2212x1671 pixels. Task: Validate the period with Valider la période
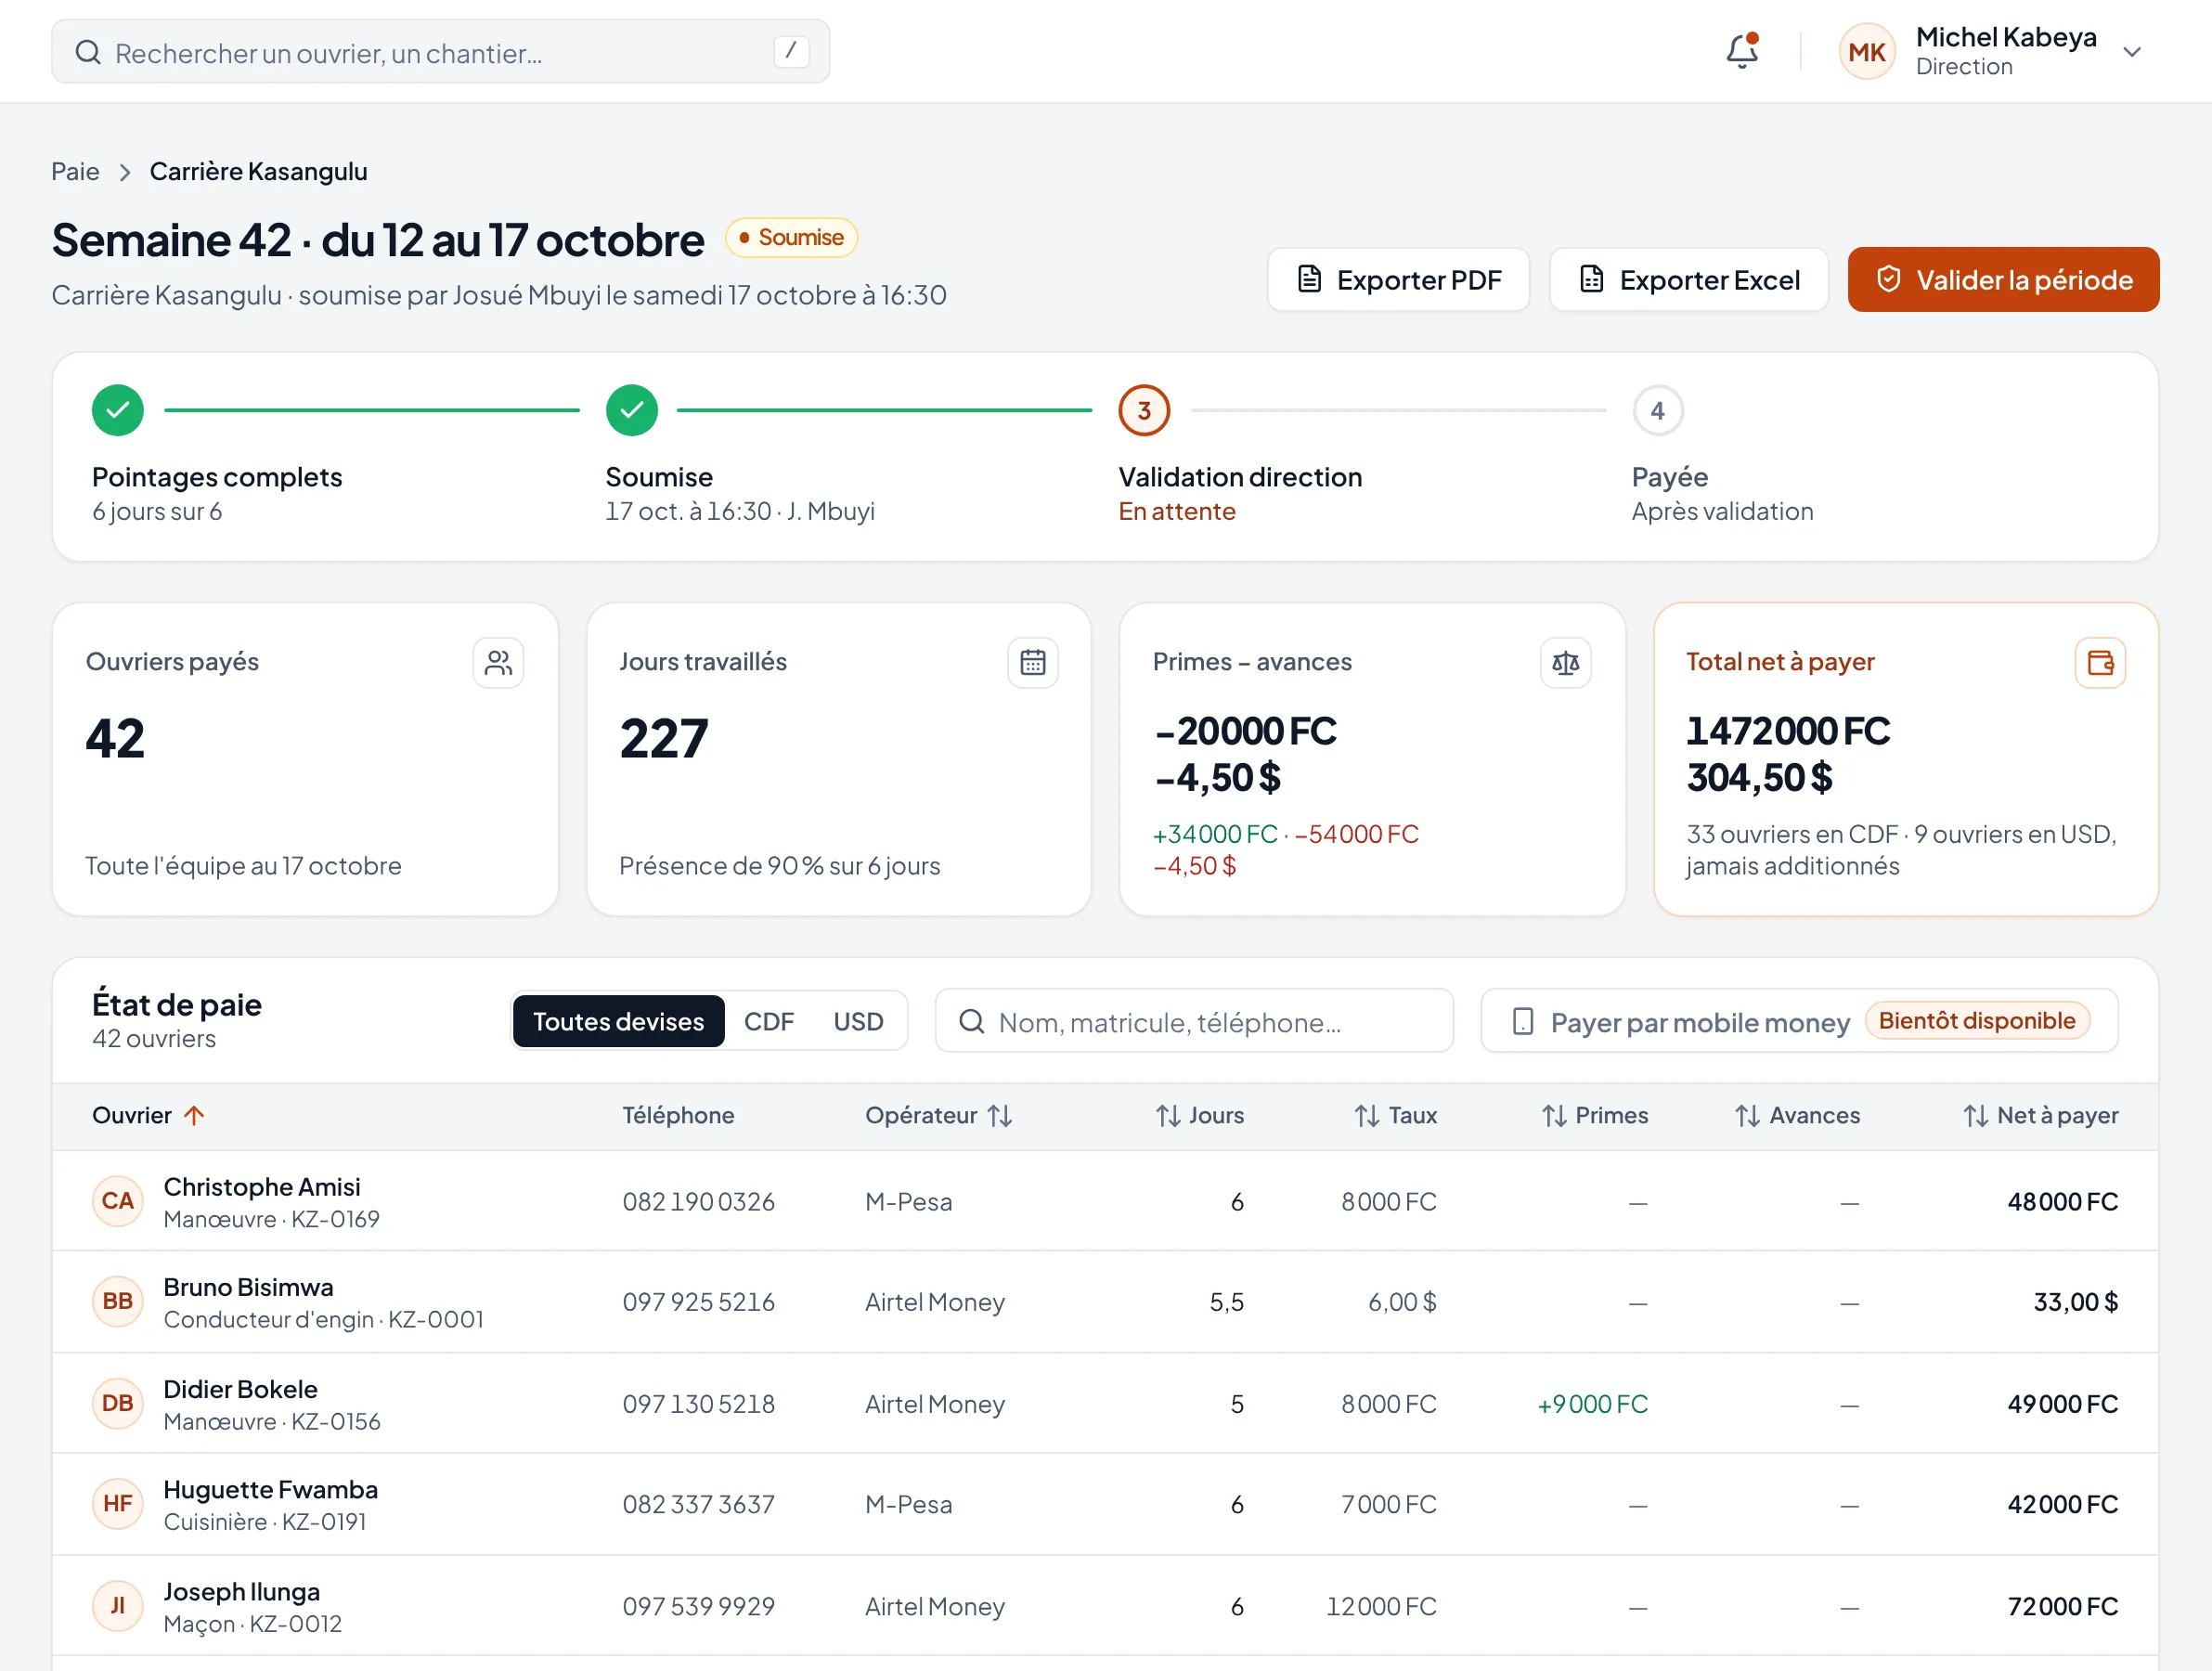pyautogui.click(x=2003, y=280)
